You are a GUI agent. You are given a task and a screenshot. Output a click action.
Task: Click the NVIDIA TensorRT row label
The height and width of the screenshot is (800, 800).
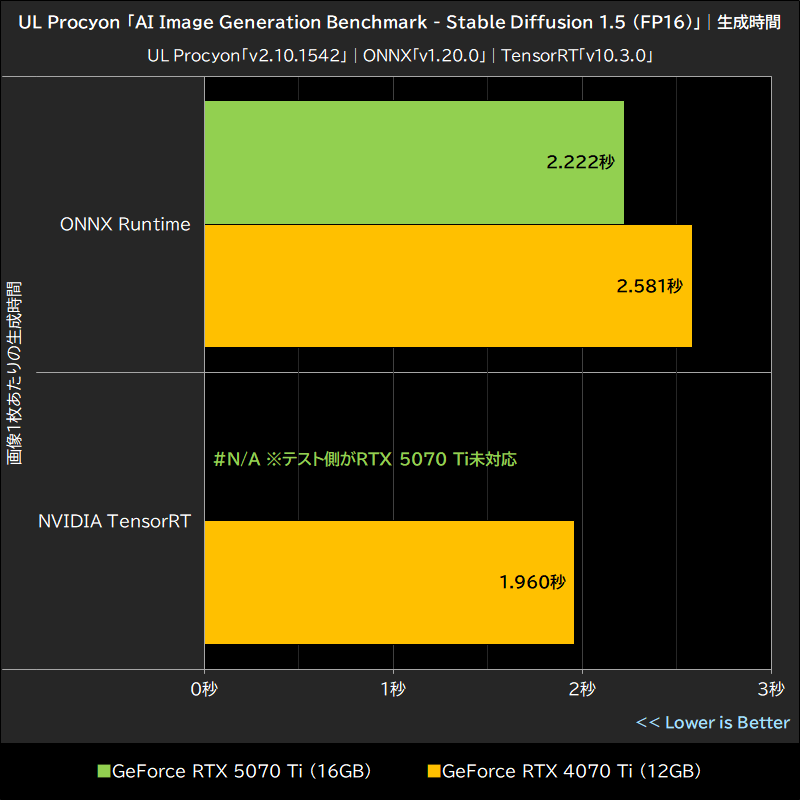112,520
